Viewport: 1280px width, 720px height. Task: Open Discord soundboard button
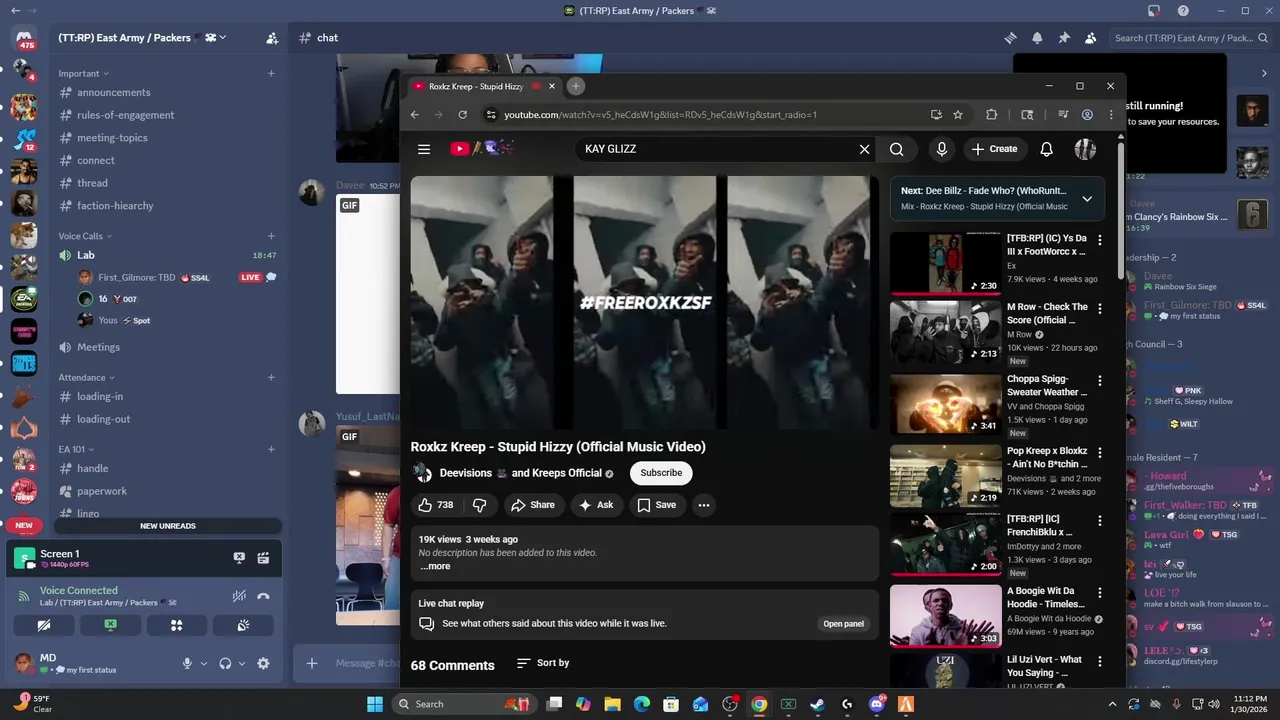tap(243, 625)
